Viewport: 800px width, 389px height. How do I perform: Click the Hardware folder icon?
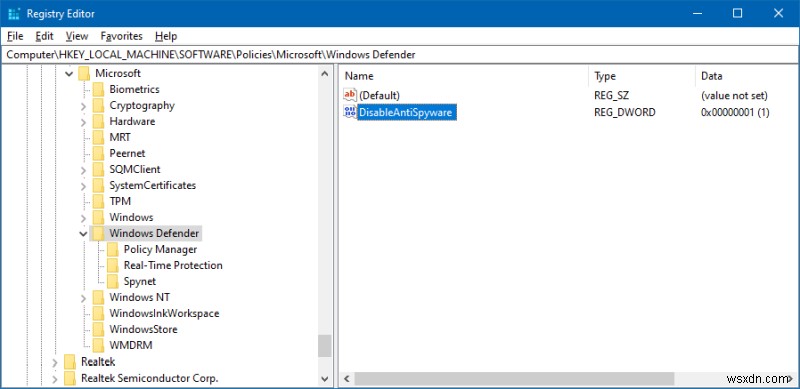[98, 121]
